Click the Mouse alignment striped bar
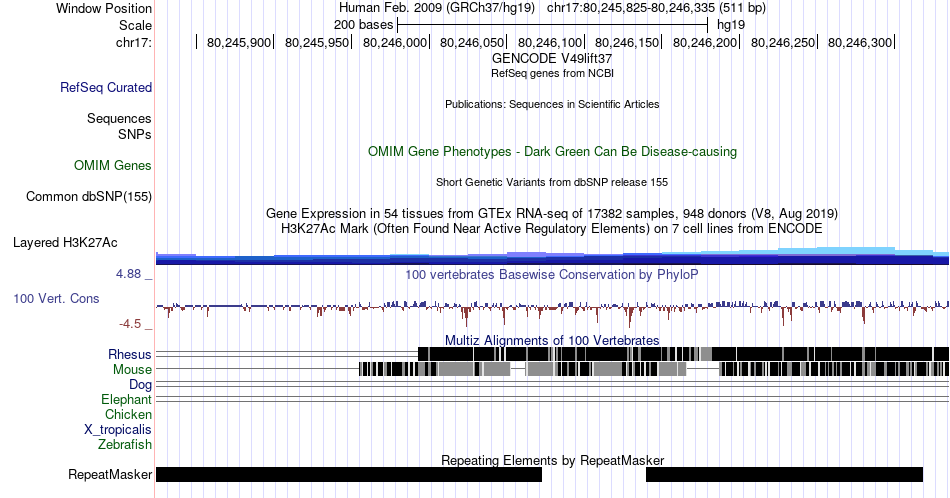950x498 pixels. coord(654,369)
